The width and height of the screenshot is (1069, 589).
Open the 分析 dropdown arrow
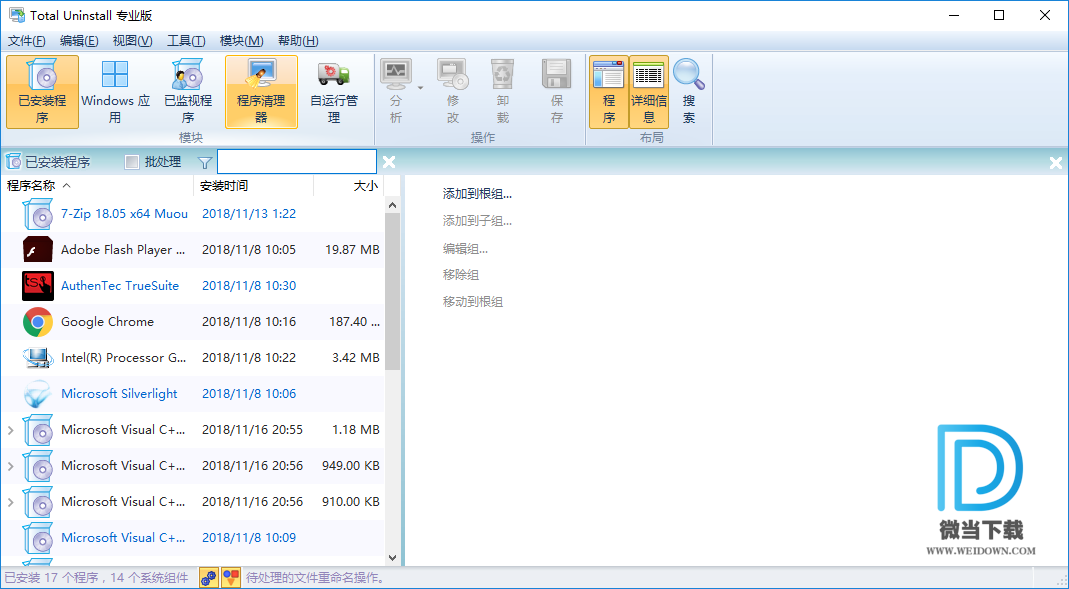click(421, 88)
